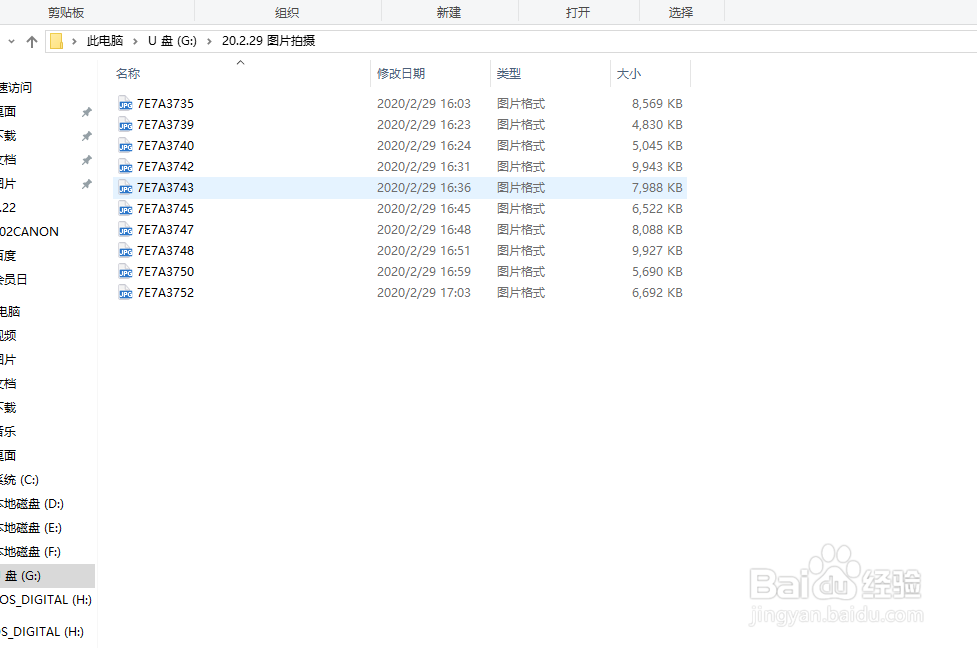The image size is (977, 648).
Task: Open 02CANON folder in sidebar
Action: point(29,232)
